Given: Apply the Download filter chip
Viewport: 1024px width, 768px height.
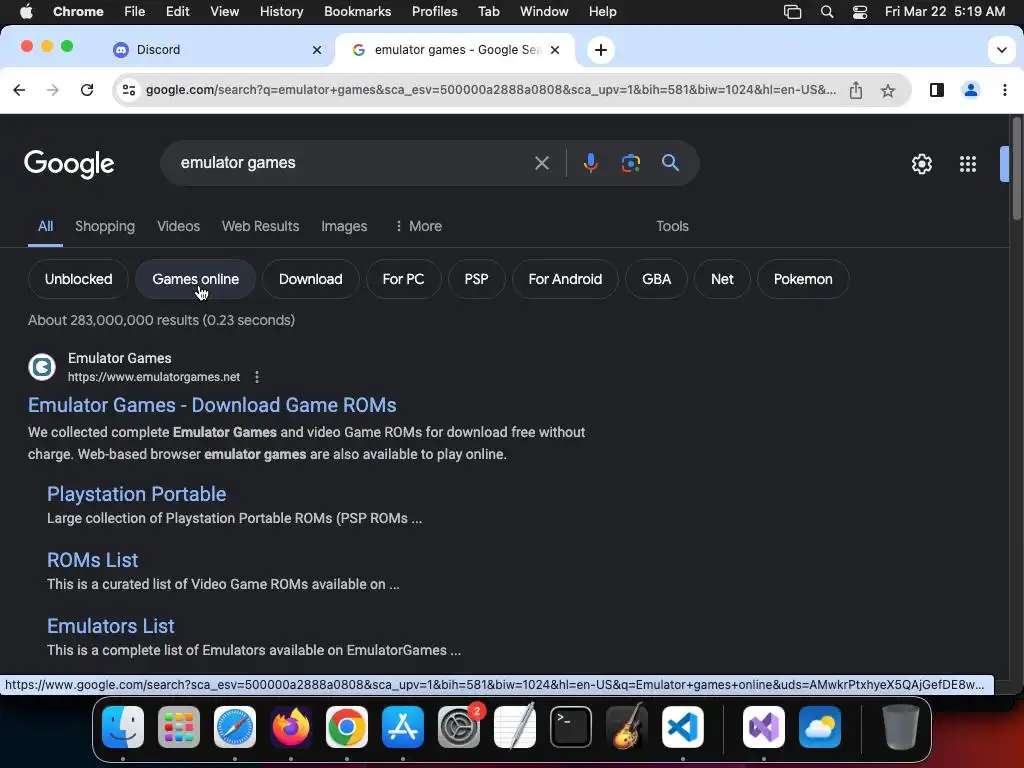Looking at the screenshot, I should tap(310, 280).
